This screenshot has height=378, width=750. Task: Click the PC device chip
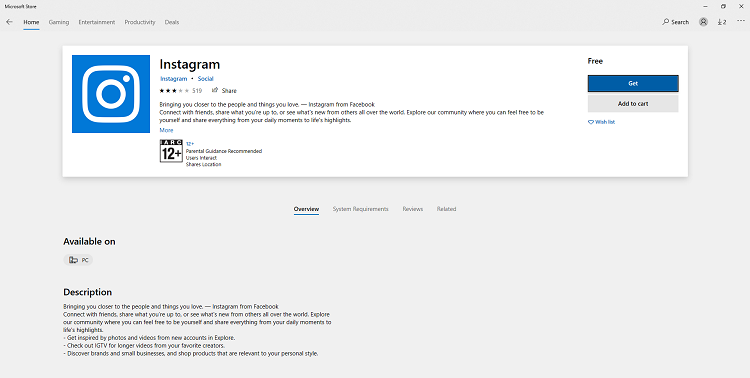pyautogui.click(x=78, y=260)
